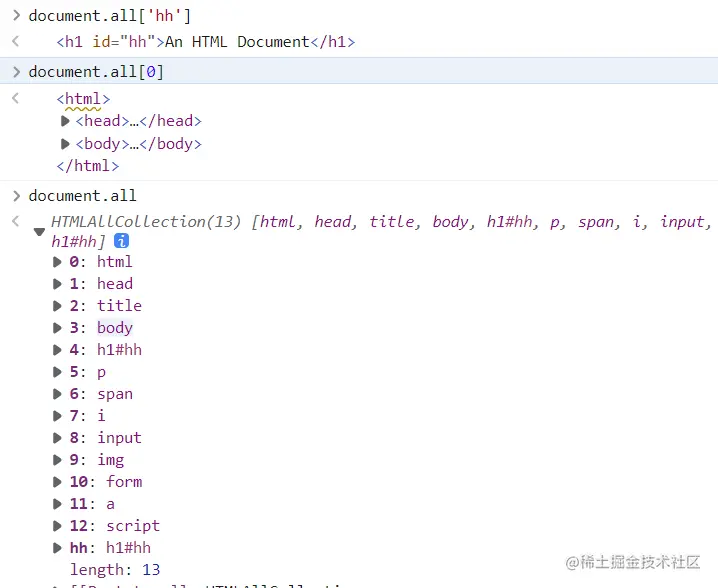Click h1#hh value of hh key
This screenshot has width=718, height=588.
pyautogui.click(x=128, y=548)
